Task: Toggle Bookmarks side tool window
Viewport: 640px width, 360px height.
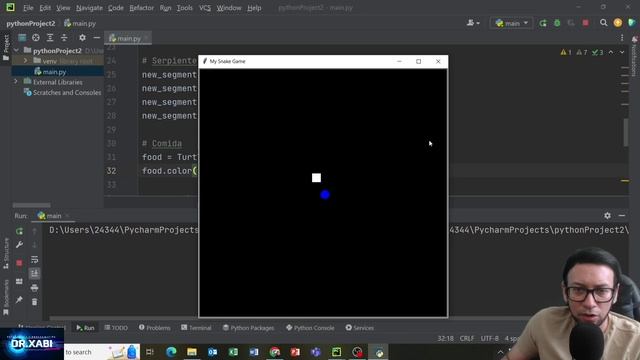Action: click(6, 298)
